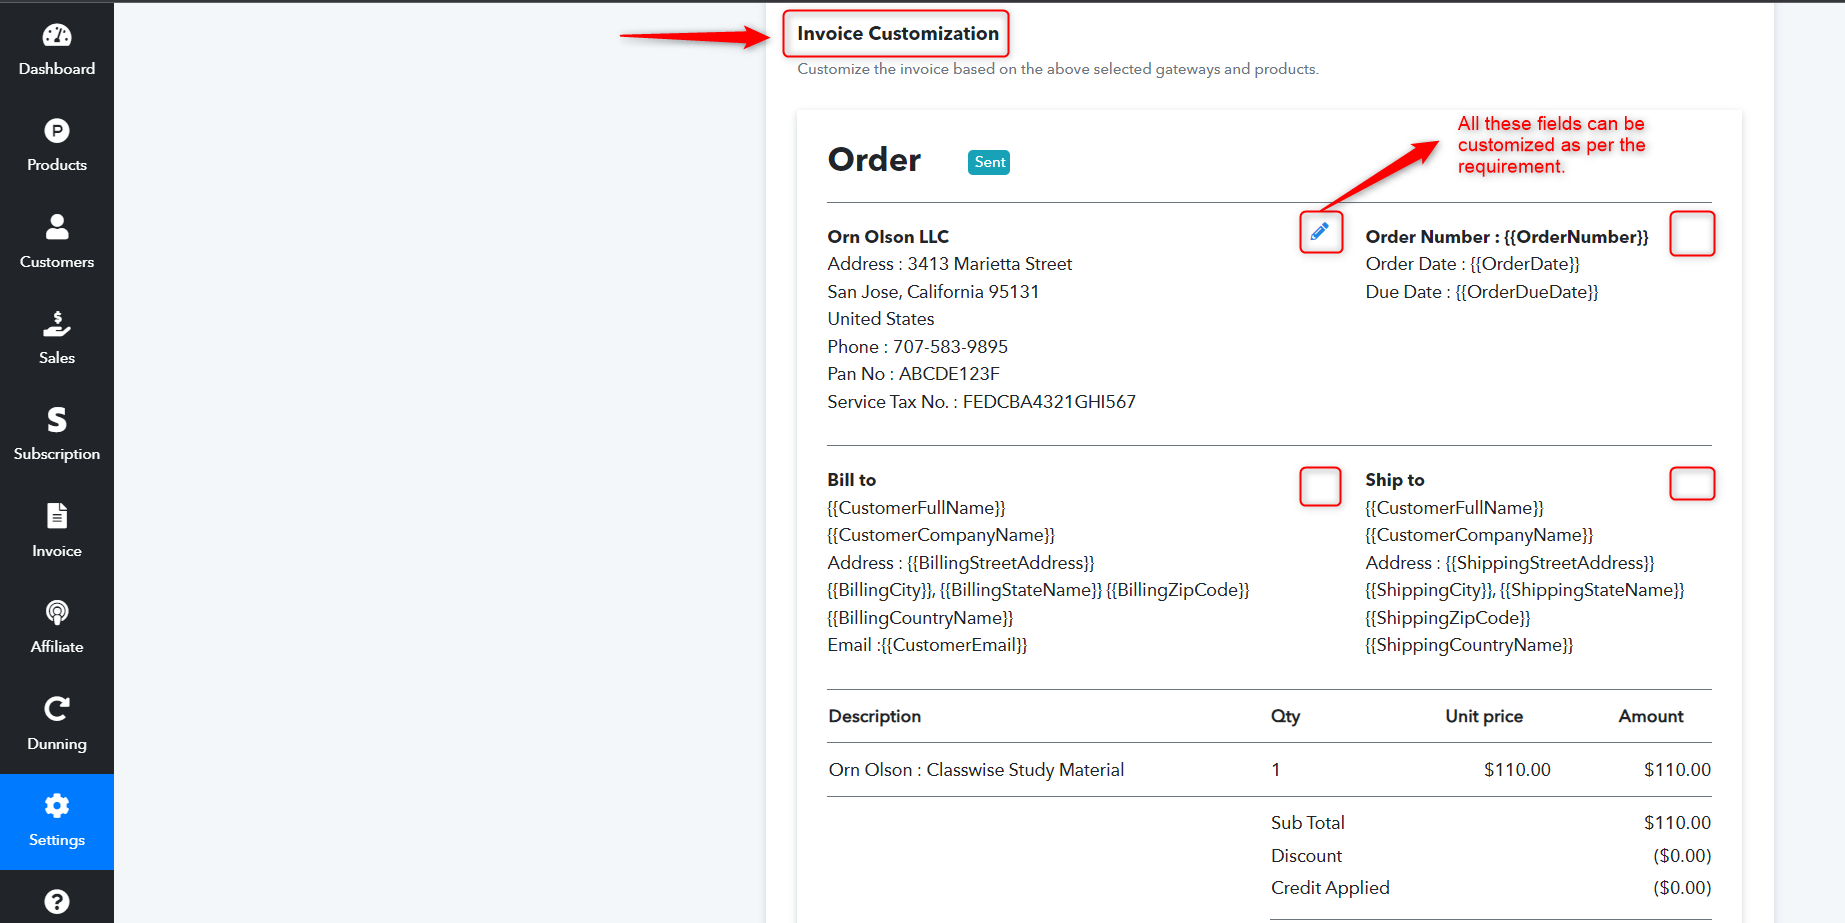Click the edit box next to Ship to
Viewport: 1845px width, 923px height.
pos(1692,483)
